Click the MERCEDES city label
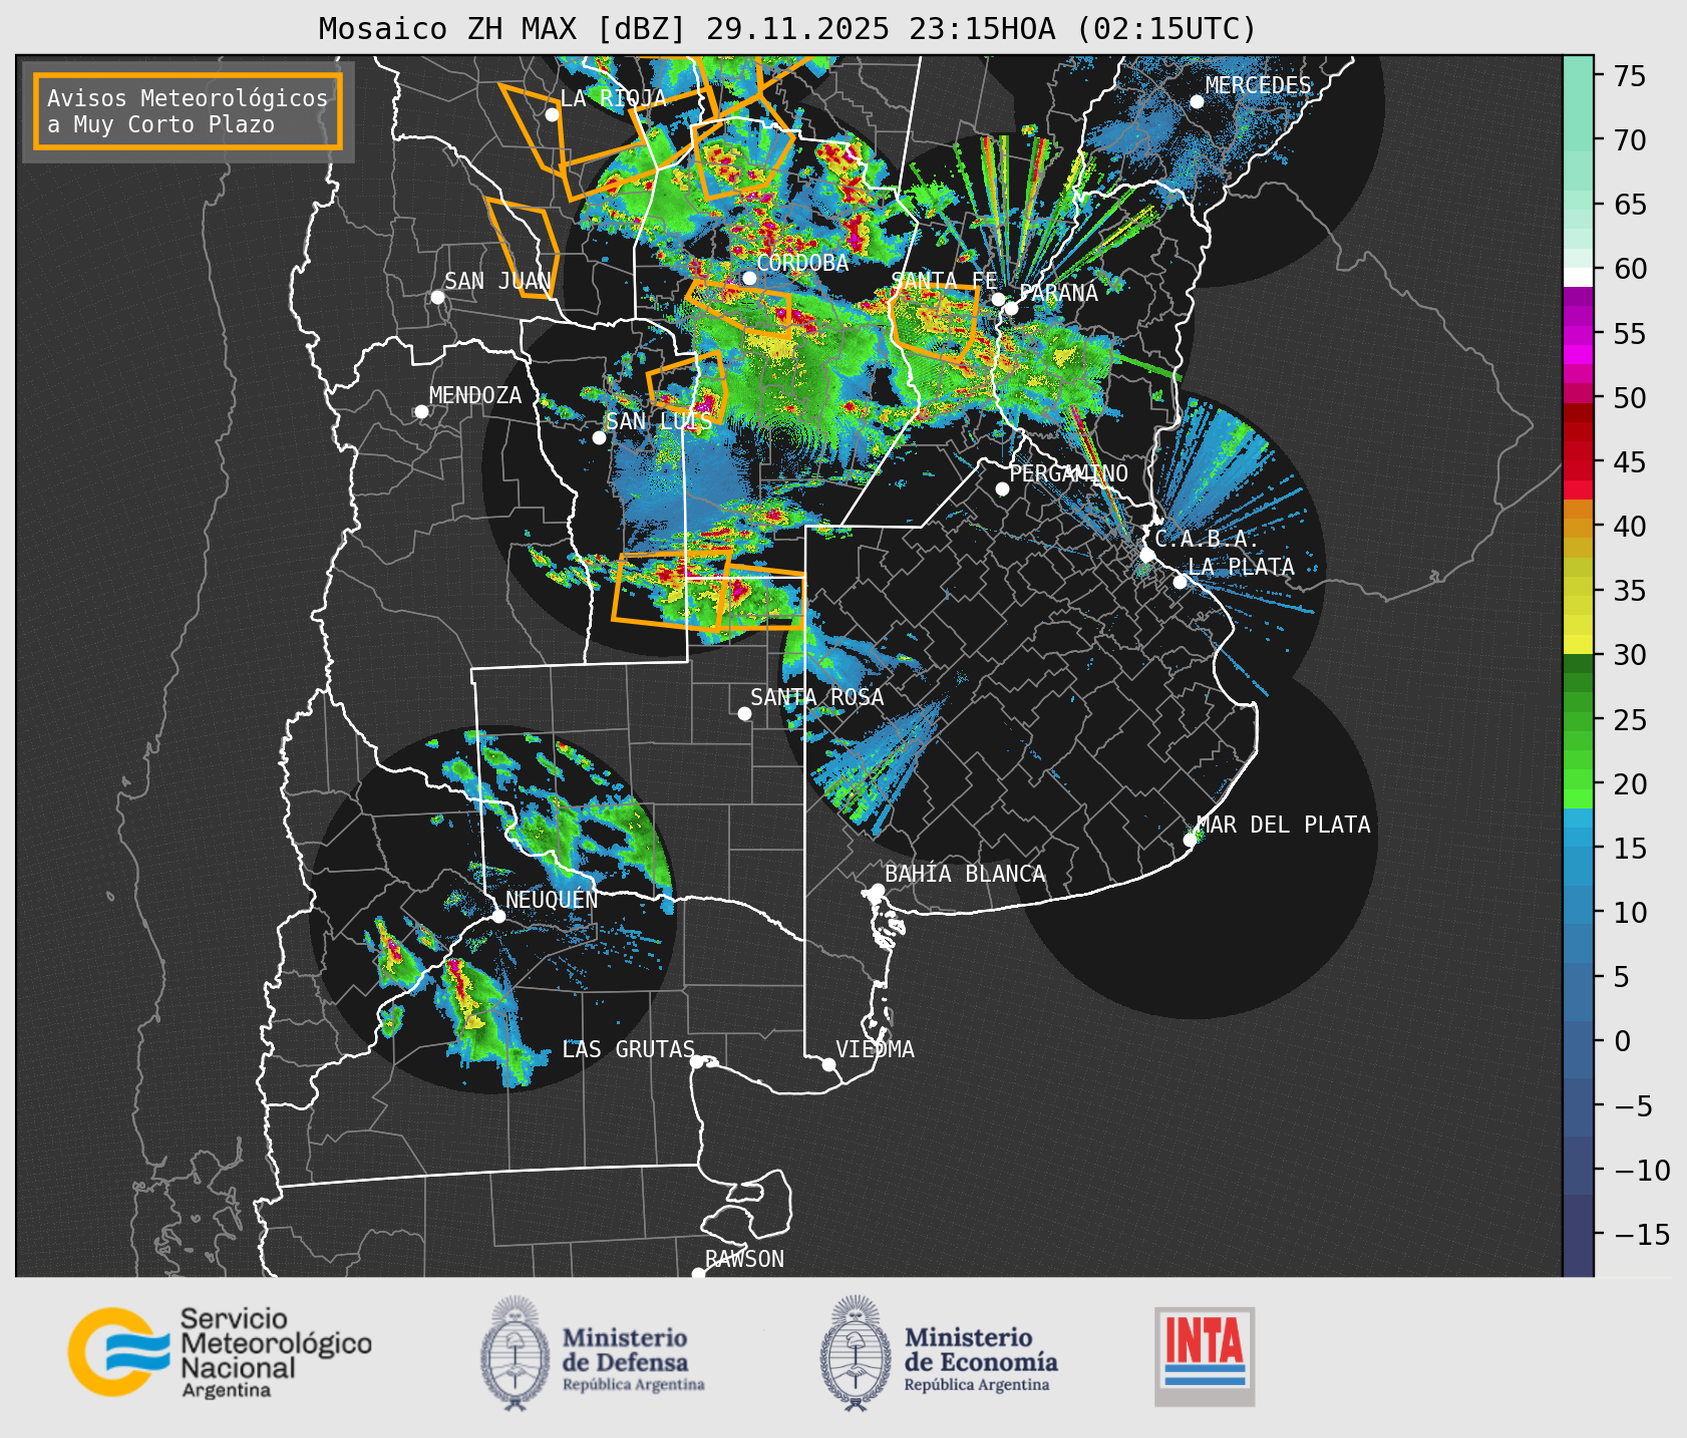Screen dimensions: 1687x1438 pos(1258,85)
